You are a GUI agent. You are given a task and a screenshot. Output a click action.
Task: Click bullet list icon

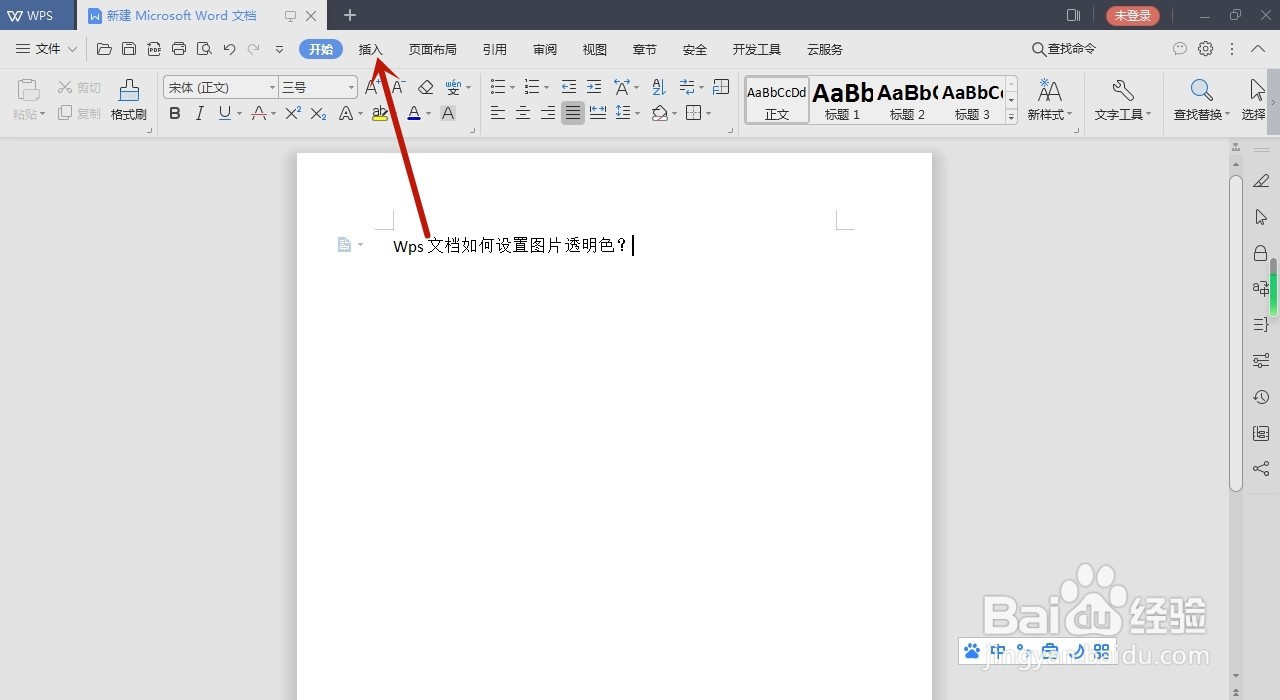497,88
